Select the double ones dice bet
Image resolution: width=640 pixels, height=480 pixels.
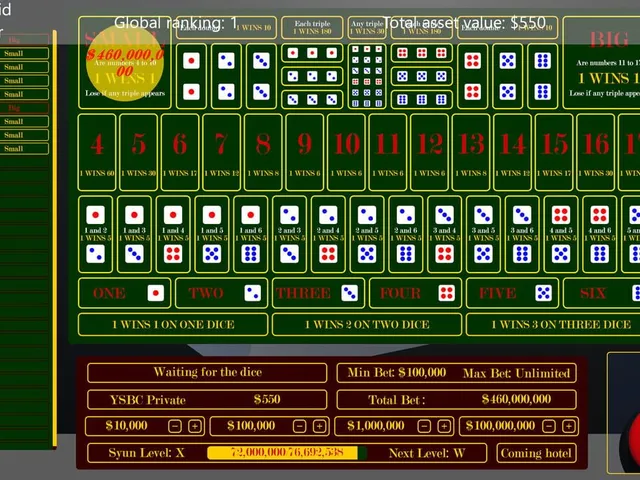pyautogui.click(x=191, y=76)
